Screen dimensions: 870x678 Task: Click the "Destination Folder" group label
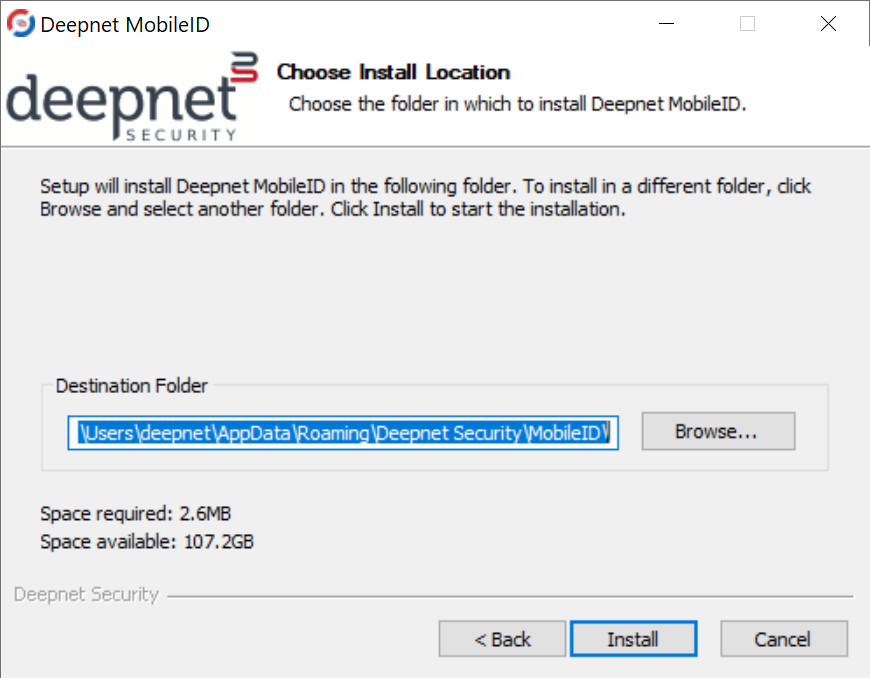click(132, 386)
